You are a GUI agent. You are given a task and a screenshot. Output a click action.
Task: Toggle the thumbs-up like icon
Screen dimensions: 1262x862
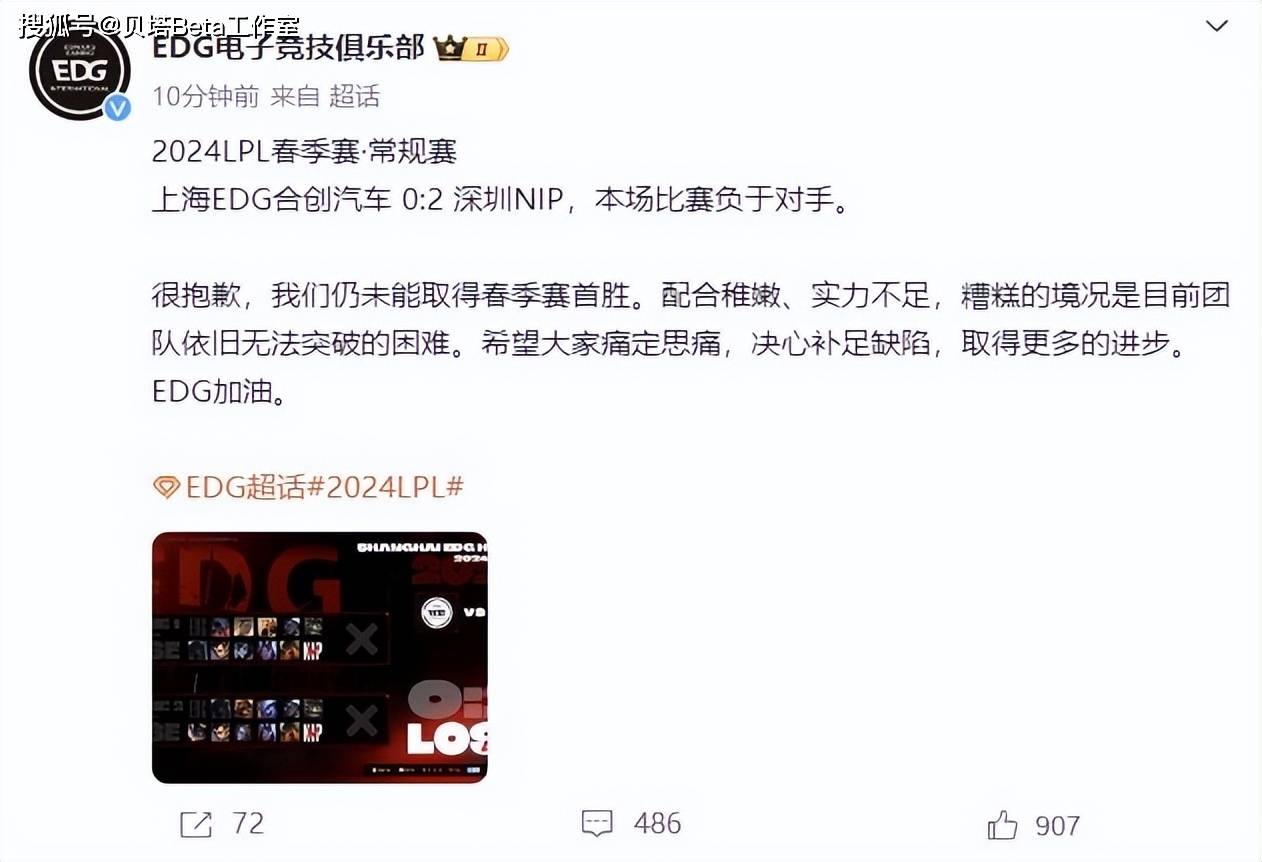coord(1002,825)
